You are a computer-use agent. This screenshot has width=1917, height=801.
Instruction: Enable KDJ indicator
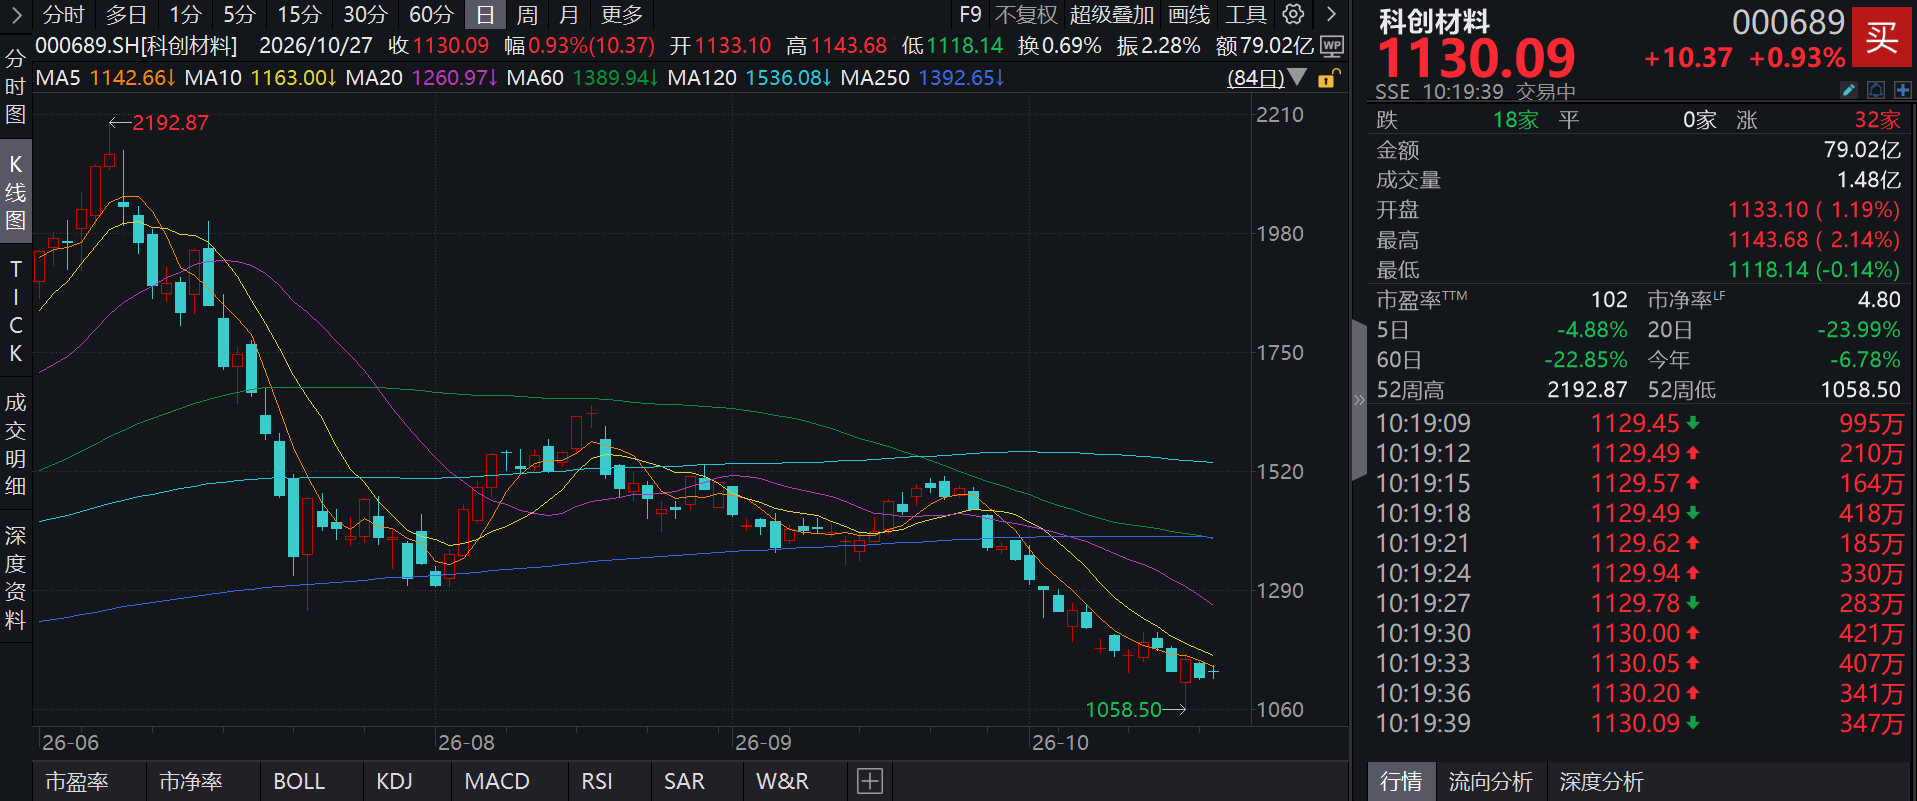[394, 781]
